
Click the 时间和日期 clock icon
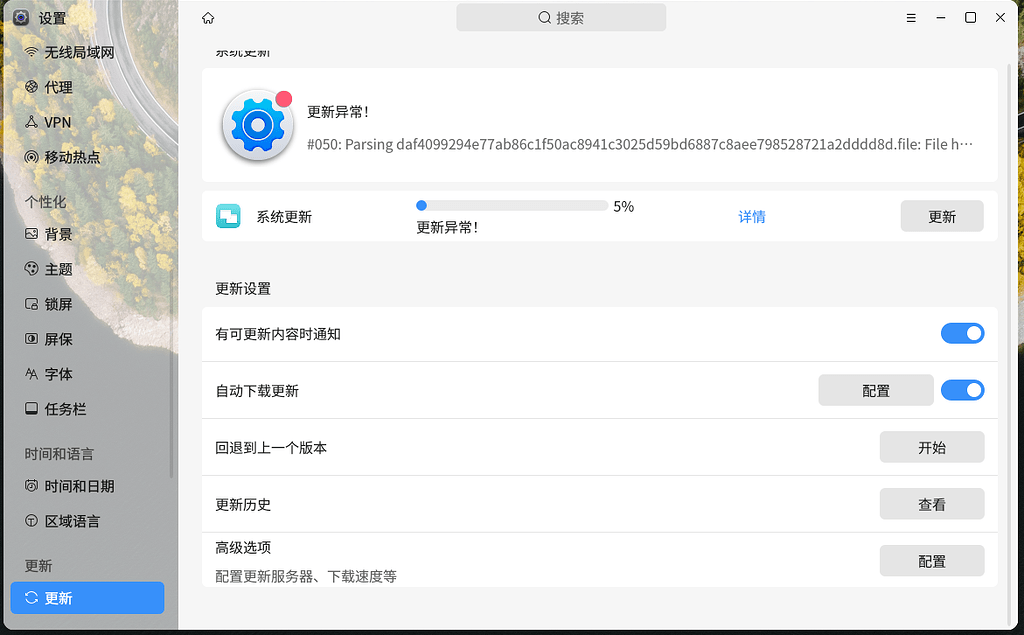pyautogui.click(x=31, y=486)
